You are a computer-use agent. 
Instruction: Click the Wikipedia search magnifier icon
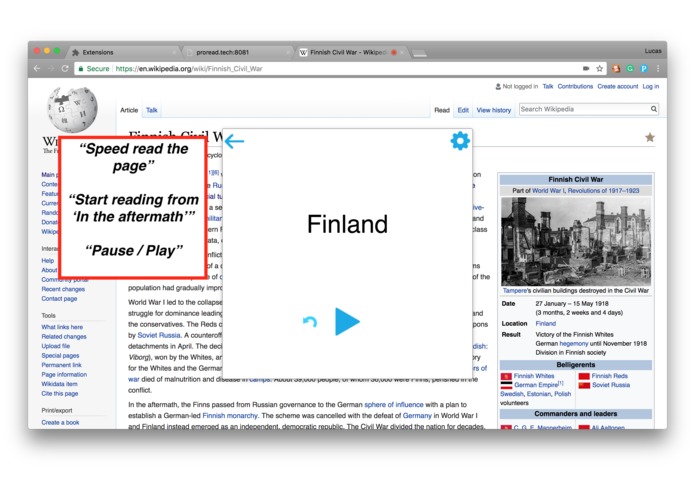pyautogui.click(x=654, y=109)
